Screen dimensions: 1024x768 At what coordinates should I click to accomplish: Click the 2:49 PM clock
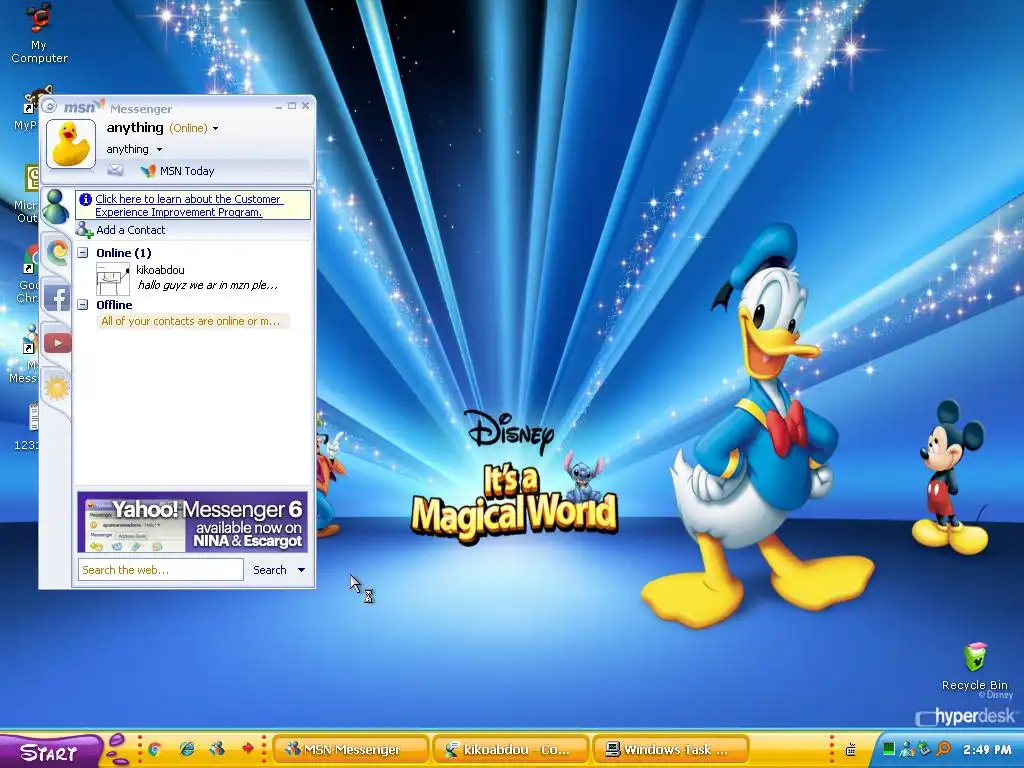(987, 750)
